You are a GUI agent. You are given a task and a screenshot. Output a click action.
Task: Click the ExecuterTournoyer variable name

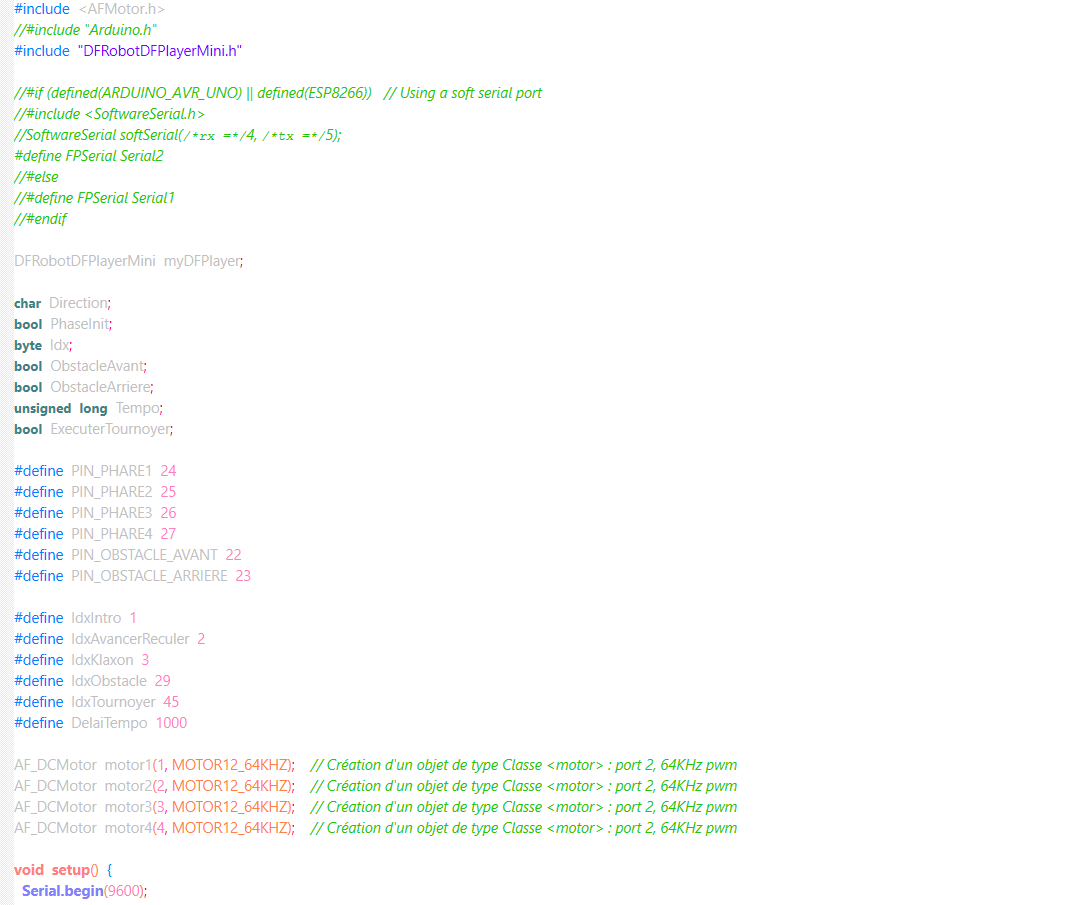pyautogui.click(x=111, y=429)
